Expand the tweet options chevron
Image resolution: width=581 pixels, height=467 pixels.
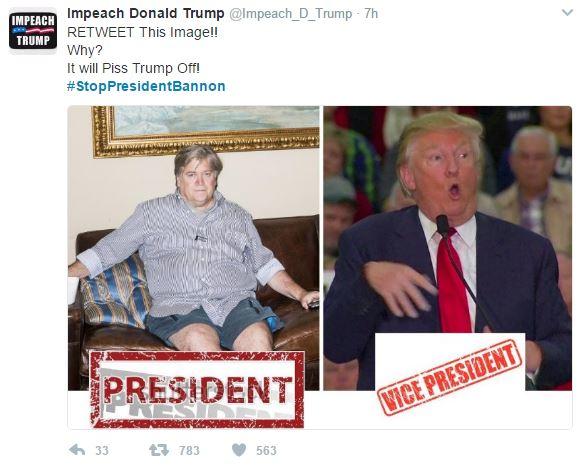click(567, 13)
